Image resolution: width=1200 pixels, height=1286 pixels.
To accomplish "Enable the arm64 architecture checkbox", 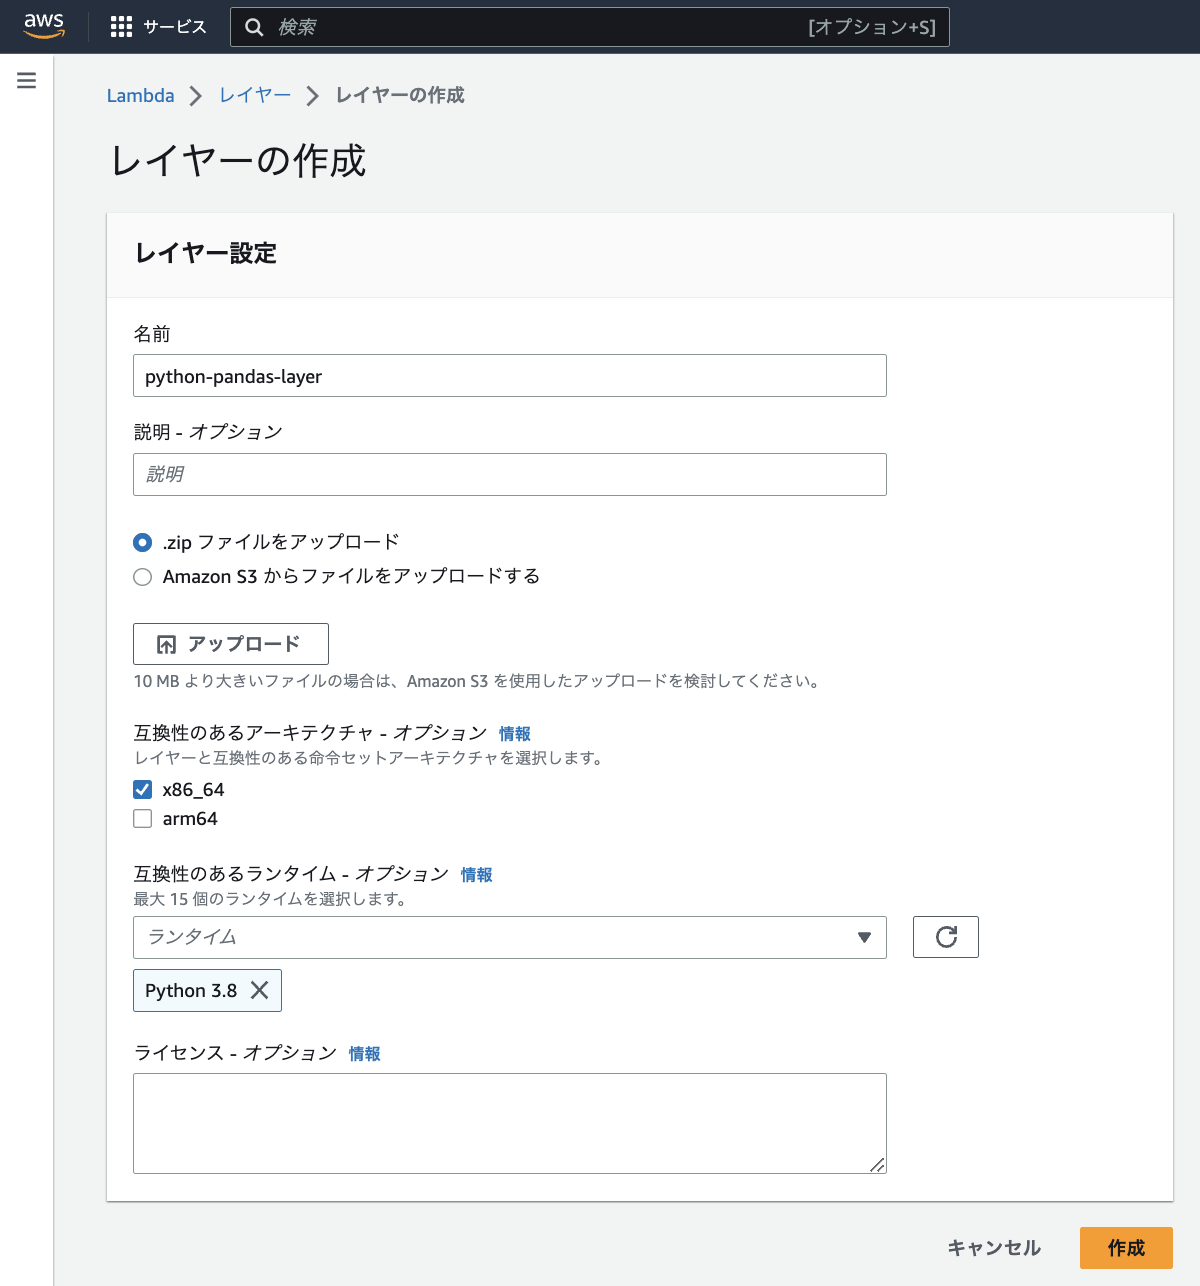I will pyautogui.click(x=142, y=818).
